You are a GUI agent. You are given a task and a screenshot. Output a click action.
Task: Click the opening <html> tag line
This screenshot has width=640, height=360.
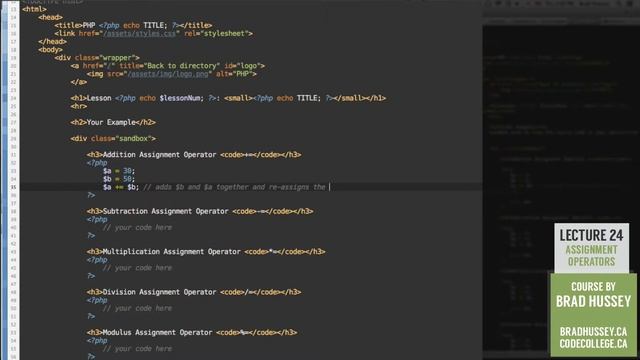point(34,9)
